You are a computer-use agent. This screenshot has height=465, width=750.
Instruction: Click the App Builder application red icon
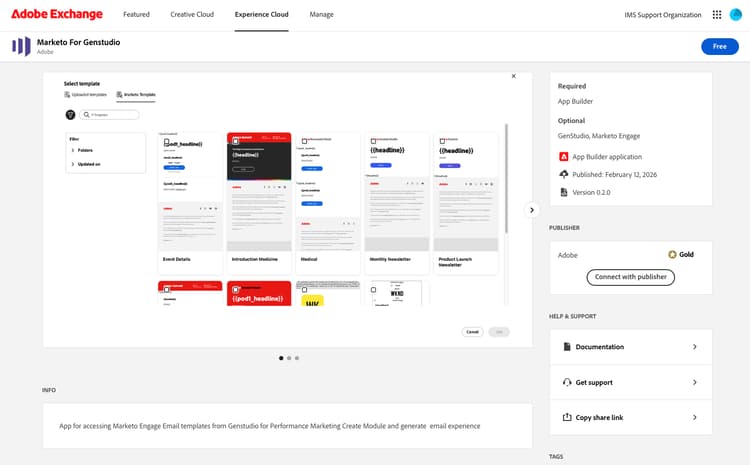click(x=563, y=156)
